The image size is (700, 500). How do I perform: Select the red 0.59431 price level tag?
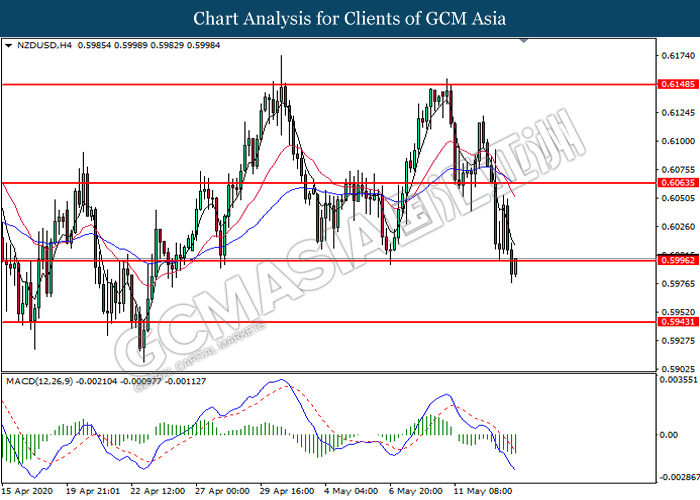click(x=678, y=322)
